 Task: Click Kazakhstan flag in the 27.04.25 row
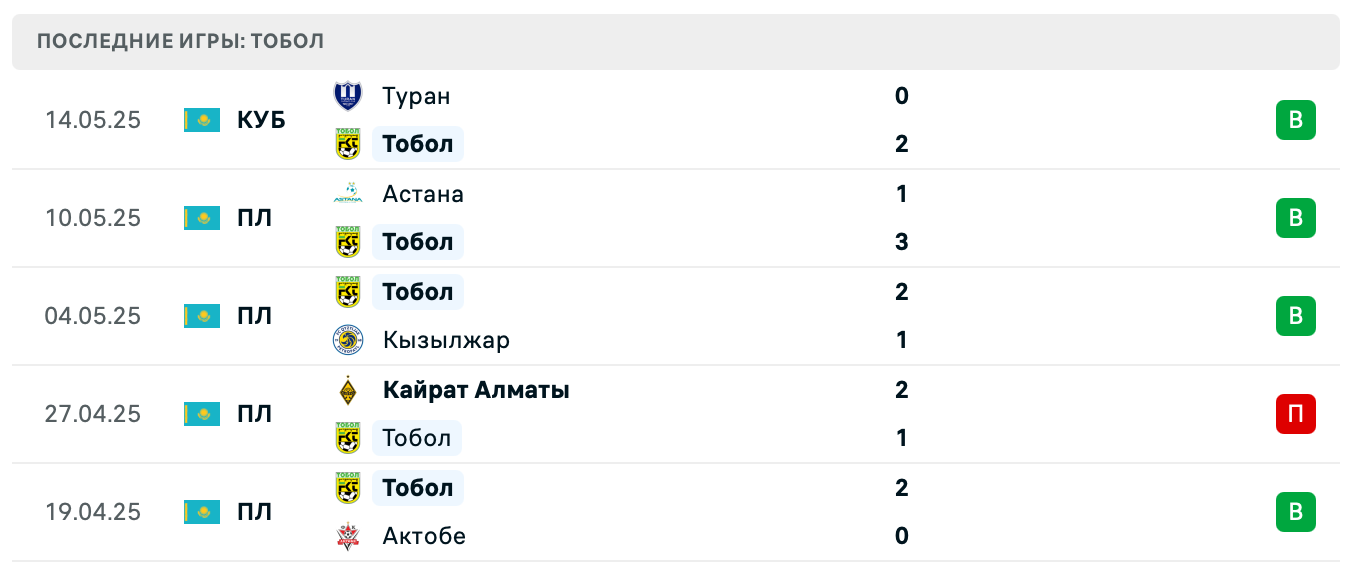202,414
